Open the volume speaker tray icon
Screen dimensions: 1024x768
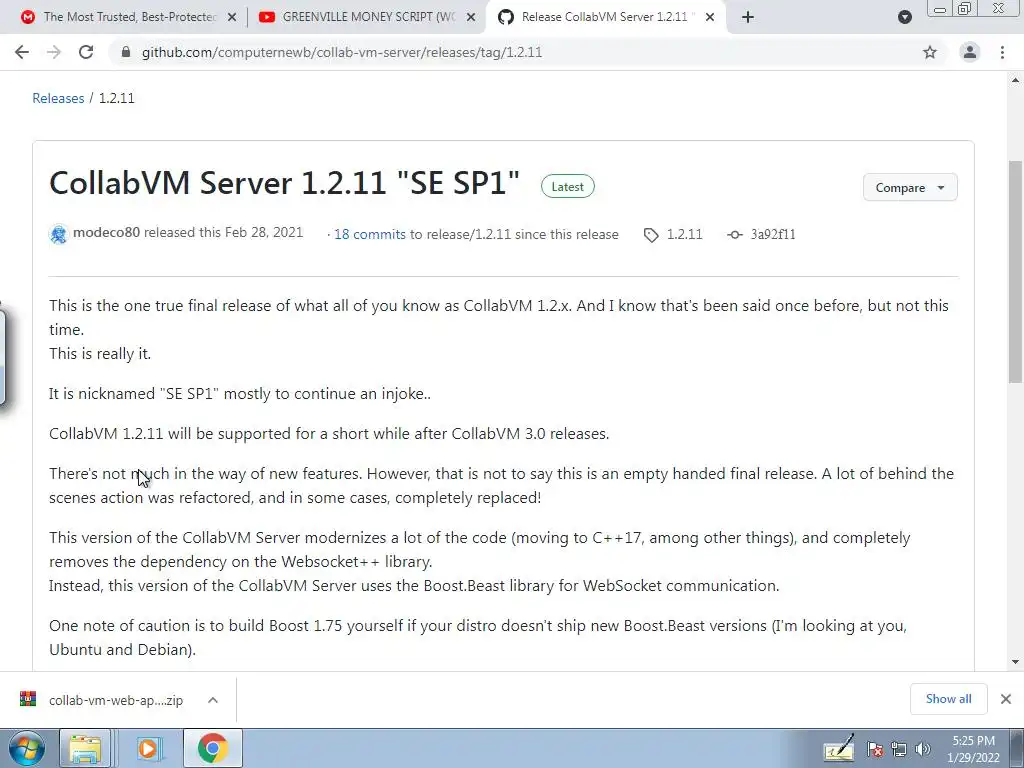(x=923, y=749)
